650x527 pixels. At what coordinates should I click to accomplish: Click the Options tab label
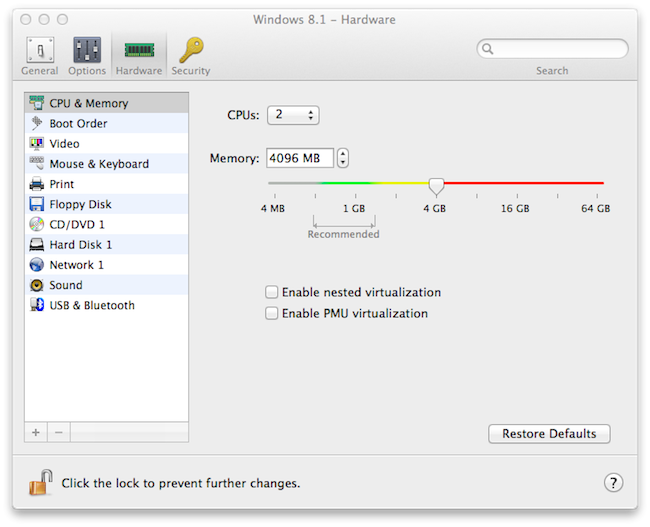click(87, 70)
